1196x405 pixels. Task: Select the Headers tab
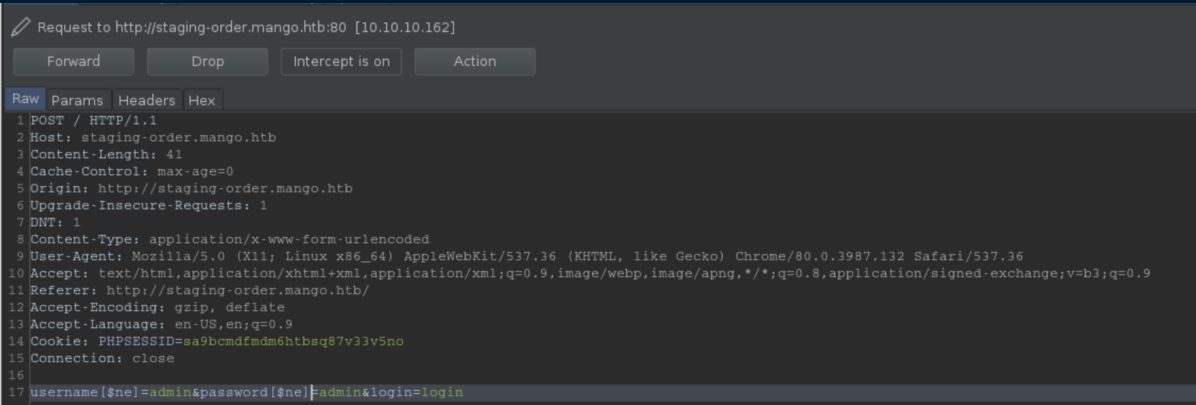point(146,100)
